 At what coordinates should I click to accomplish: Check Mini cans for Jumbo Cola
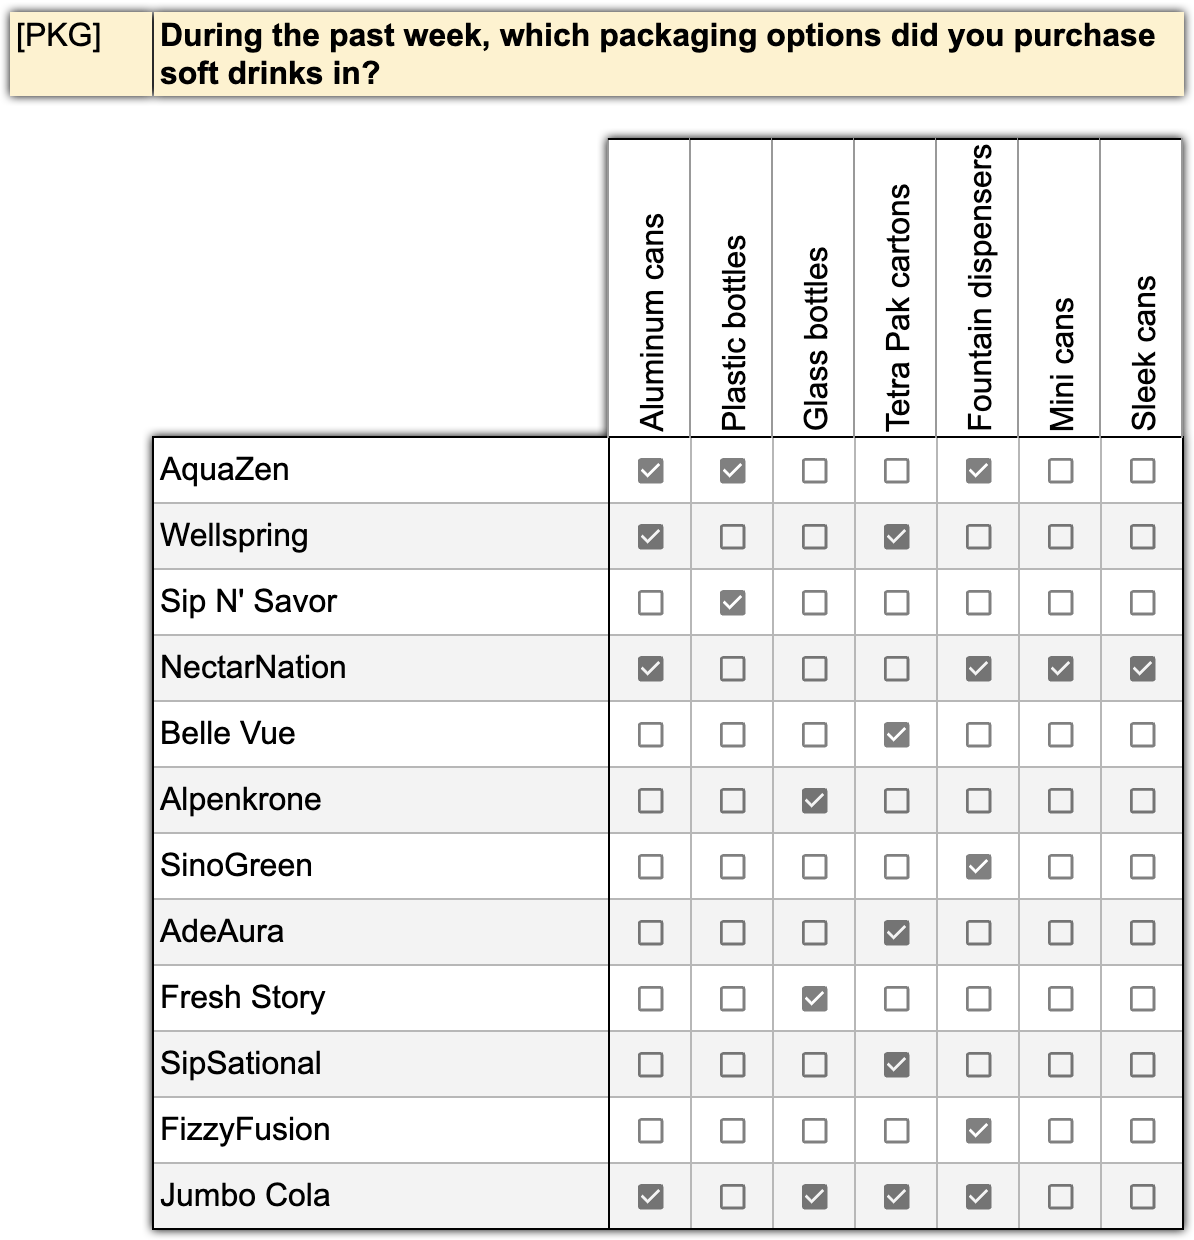click(x=1060, y=1196)
